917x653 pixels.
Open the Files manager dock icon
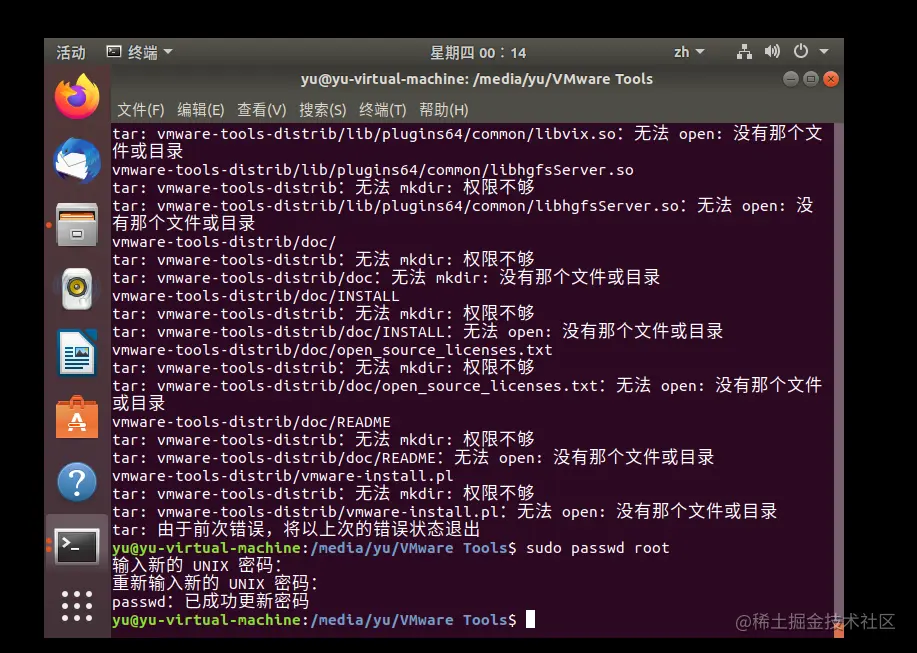coord(77,224)
